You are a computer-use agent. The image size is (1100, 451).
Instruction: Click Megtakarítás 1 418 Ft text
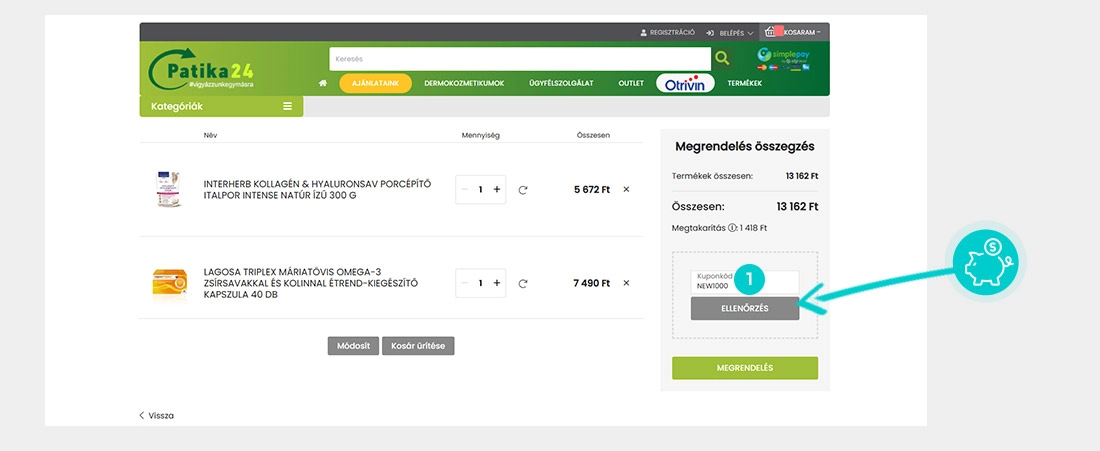click(719, 228)
